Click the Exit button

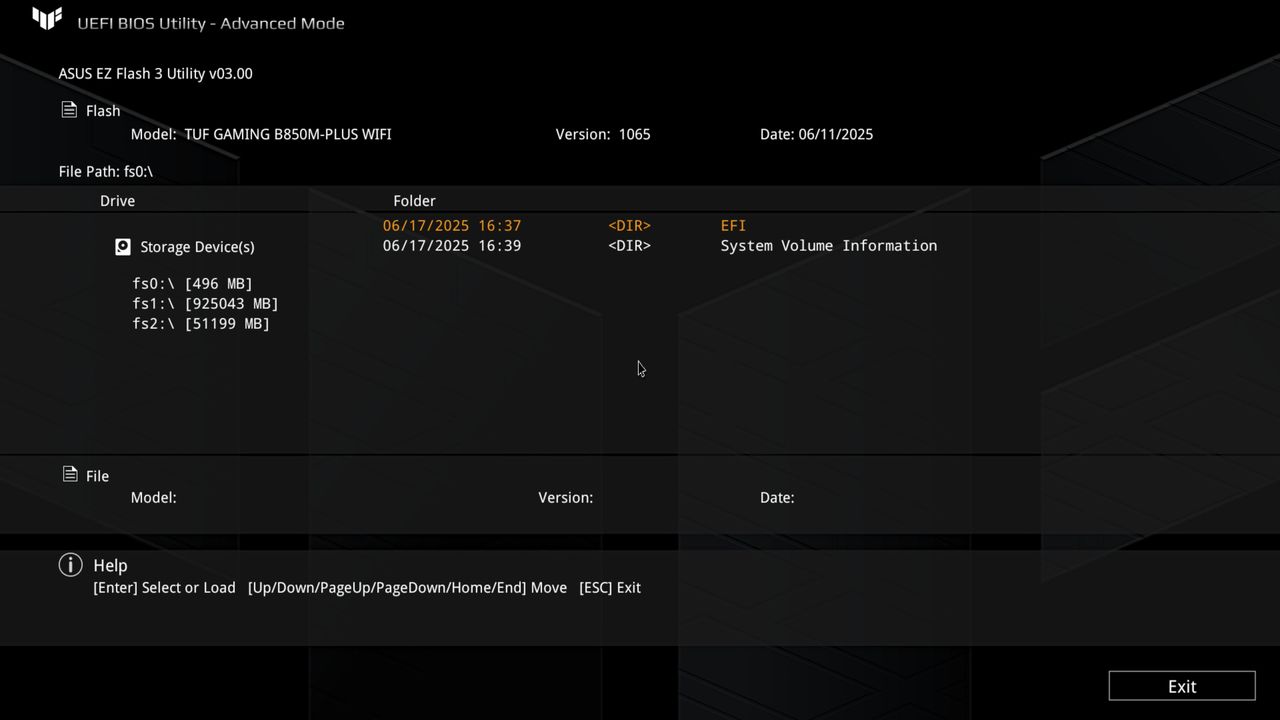tap(1181, 686)
